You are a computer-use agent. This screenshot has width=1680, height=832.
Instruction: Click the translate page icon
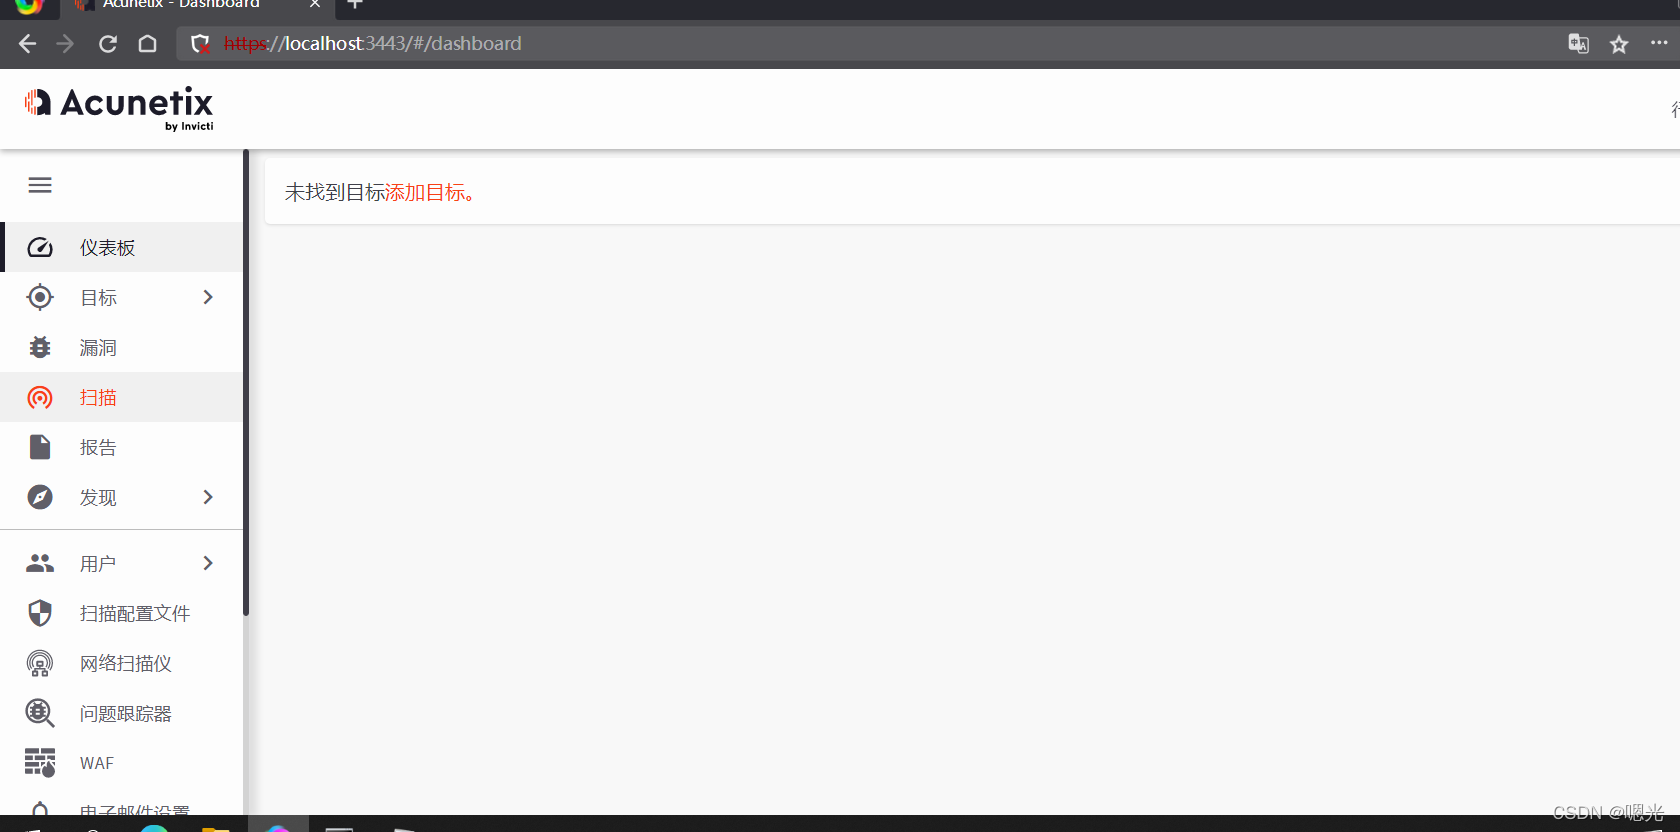(1578, 43)
